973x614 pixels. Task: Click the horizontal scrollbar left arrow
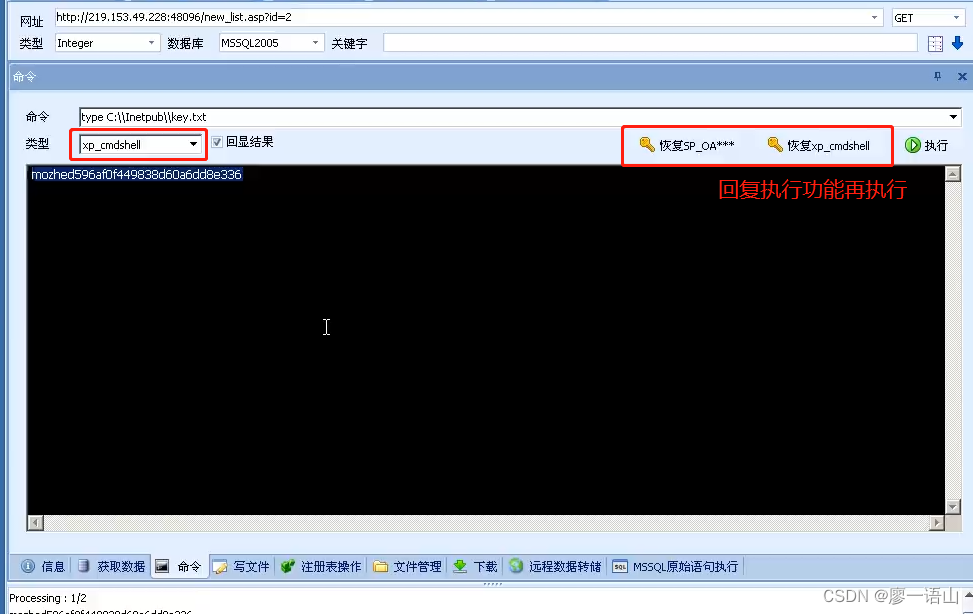coord(35,523)
